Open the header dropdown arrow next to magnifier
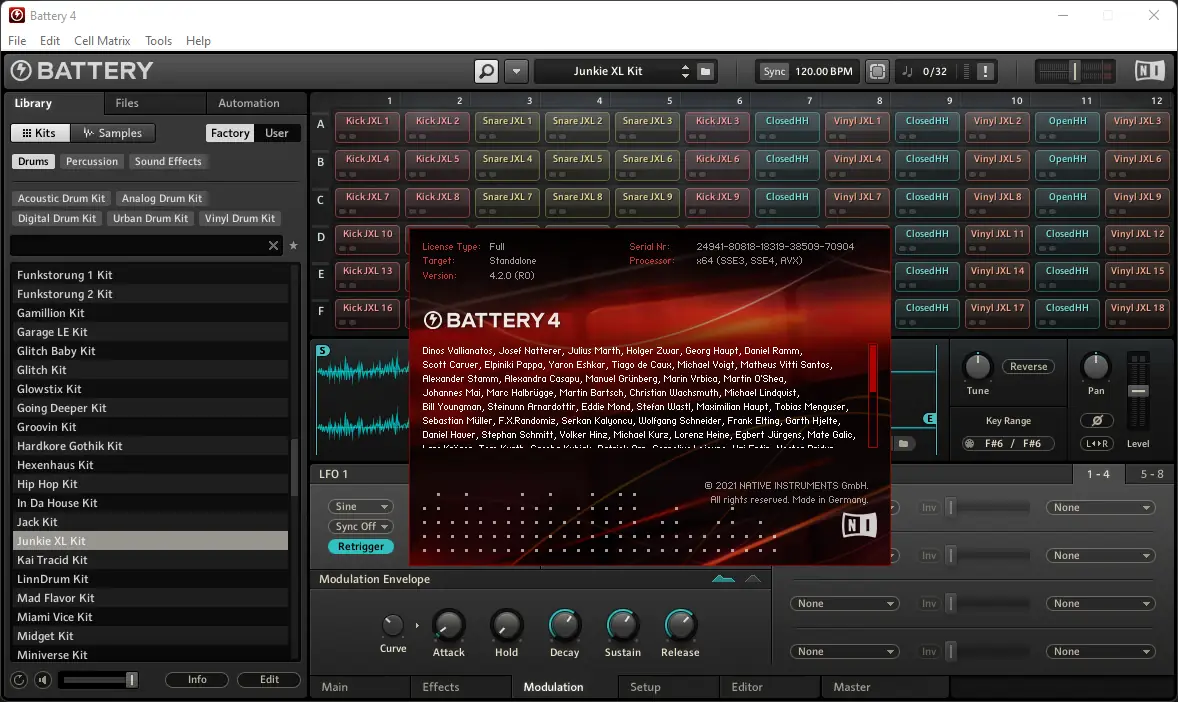 pos(516,71)
